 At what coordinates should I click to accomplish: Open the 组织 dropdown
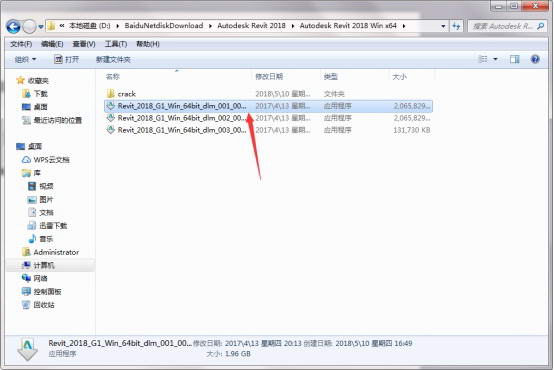coord(25,59)
